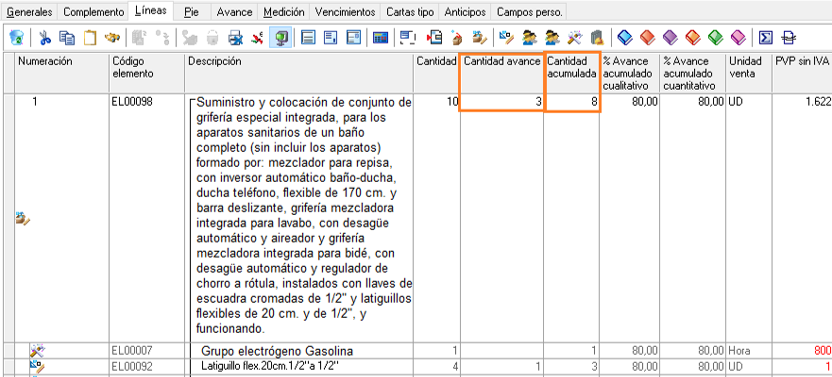This screenshot has height=377, width=832.
Task: Go to the Avance tab
Action: pyautogui.click(x=235, y=12)
